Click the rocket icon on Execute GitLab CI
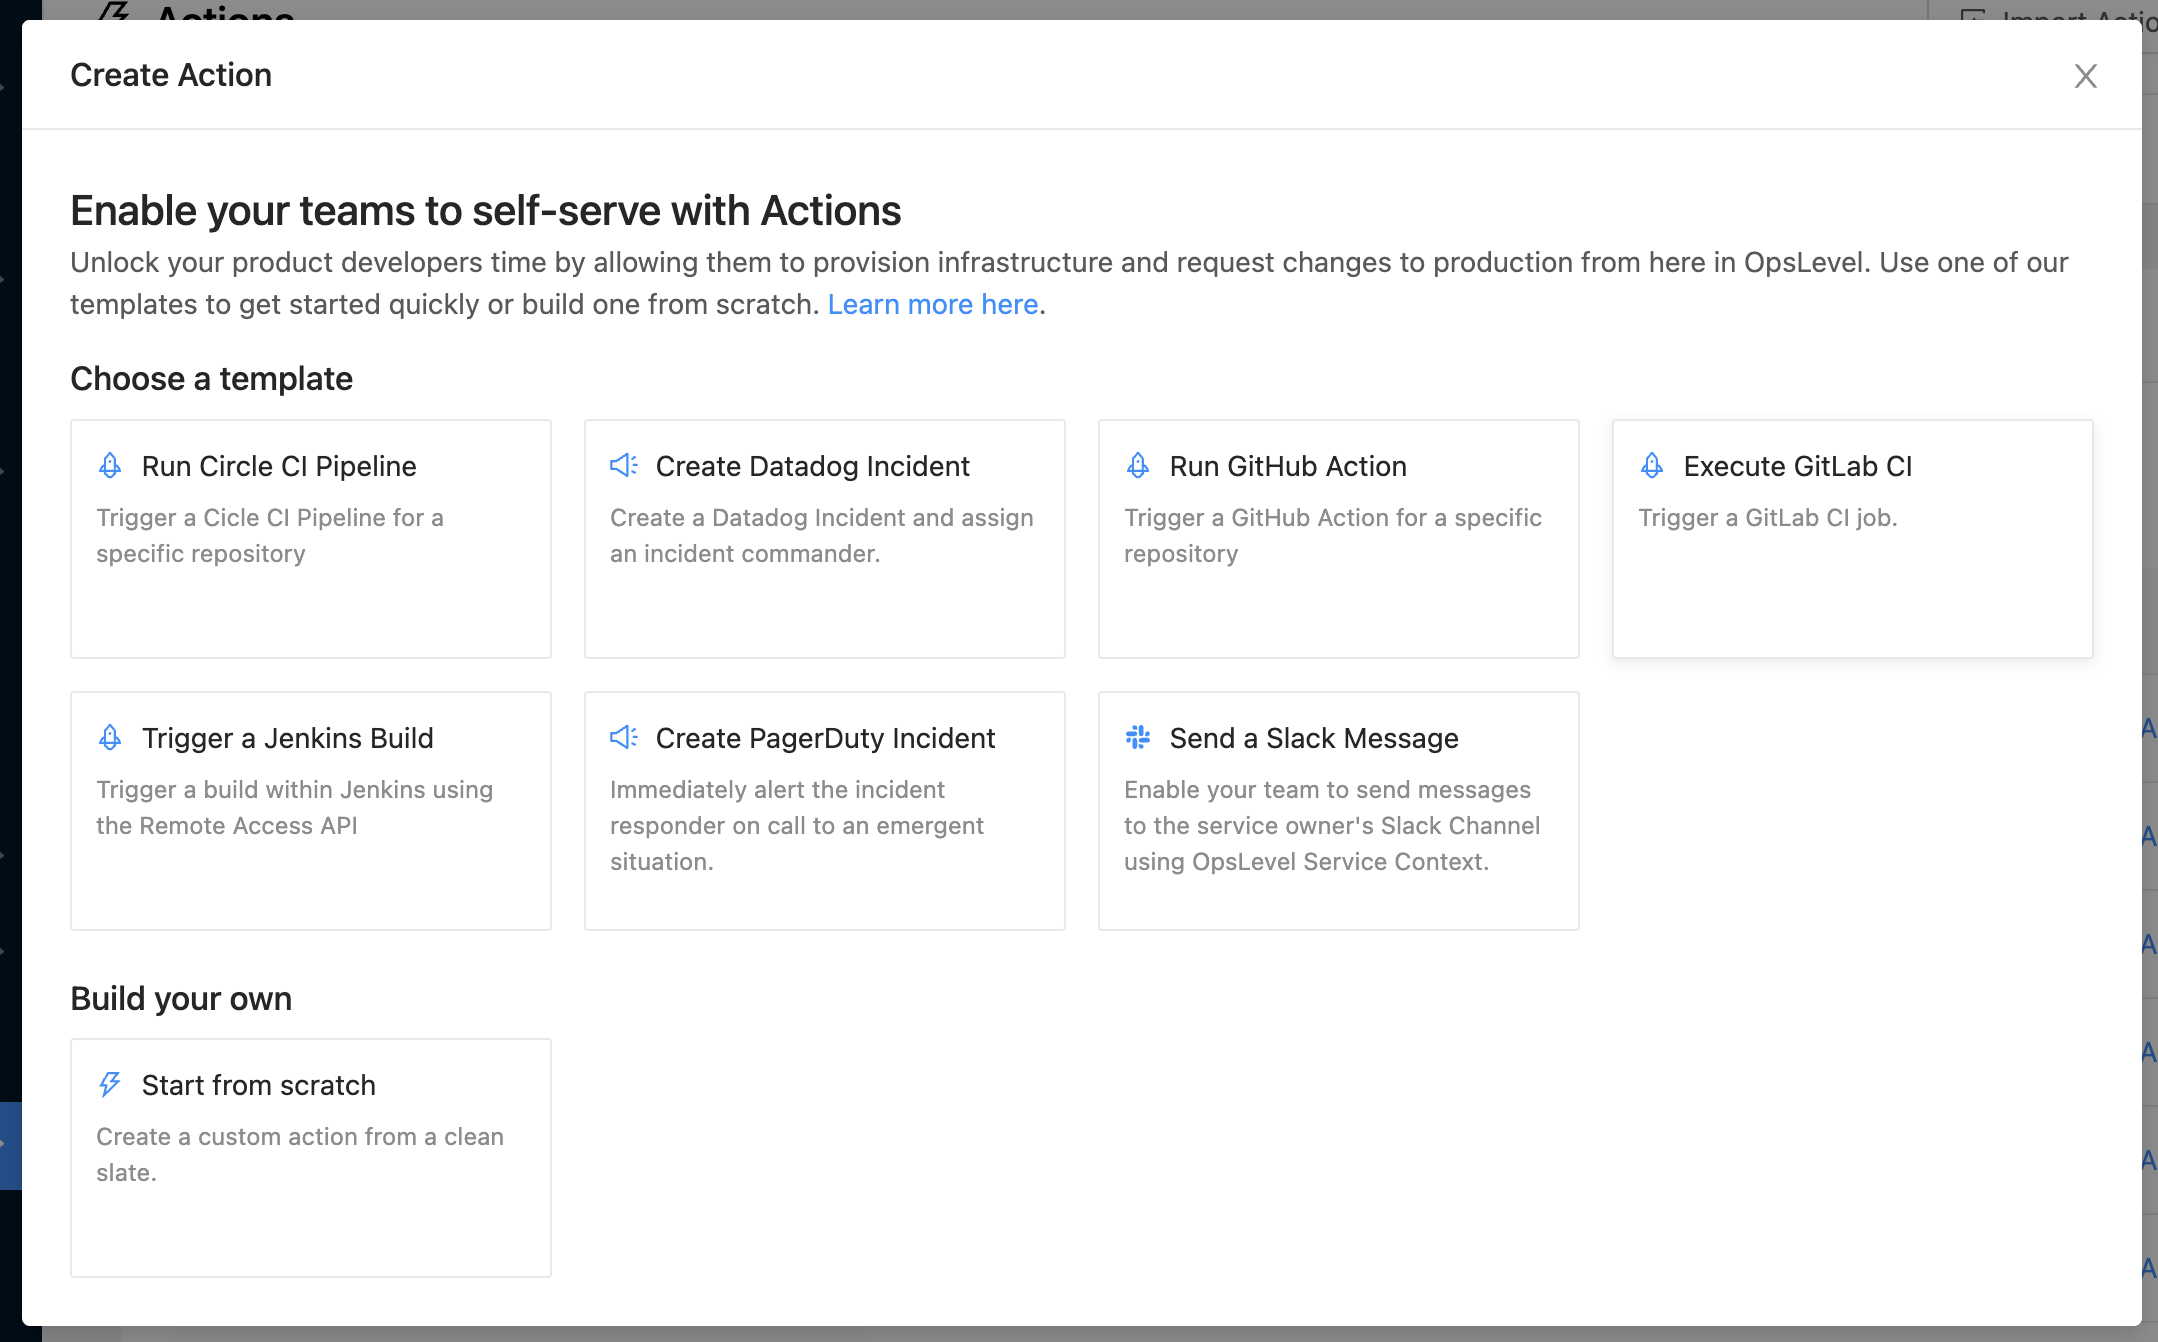 1652,465
